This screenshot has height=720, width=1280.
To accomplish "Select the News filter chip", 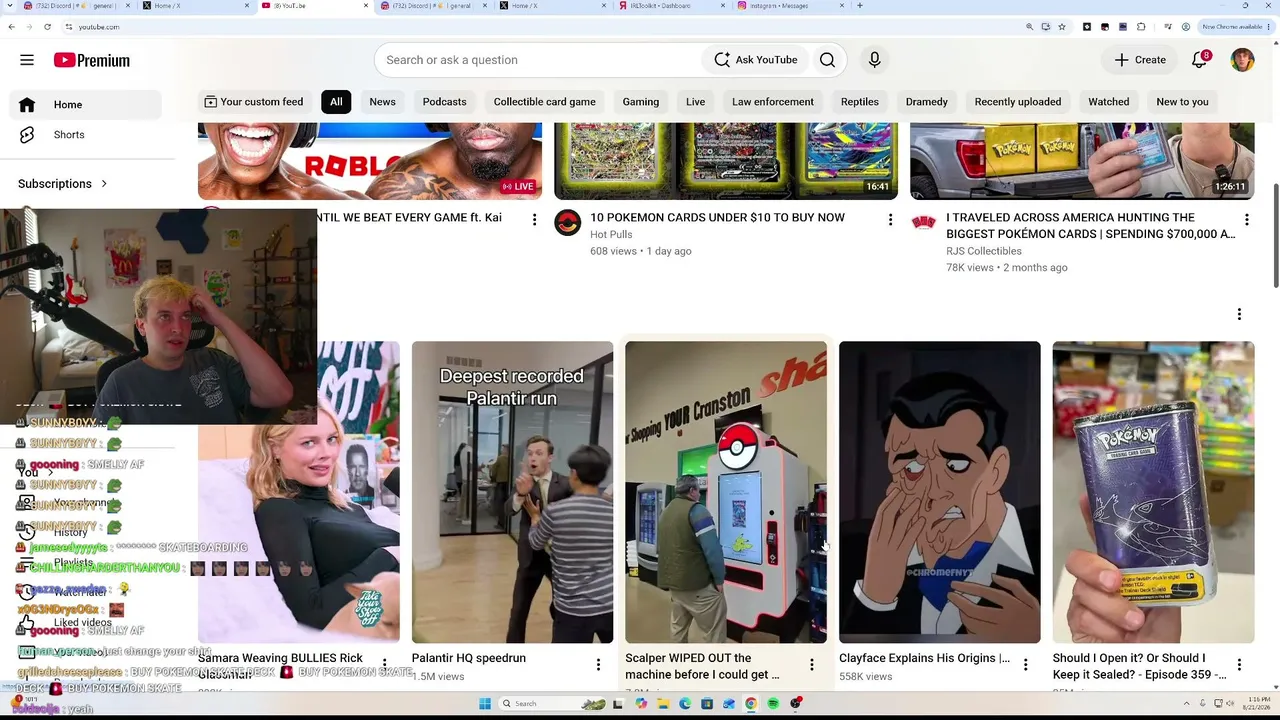I will tap(382, 102).
